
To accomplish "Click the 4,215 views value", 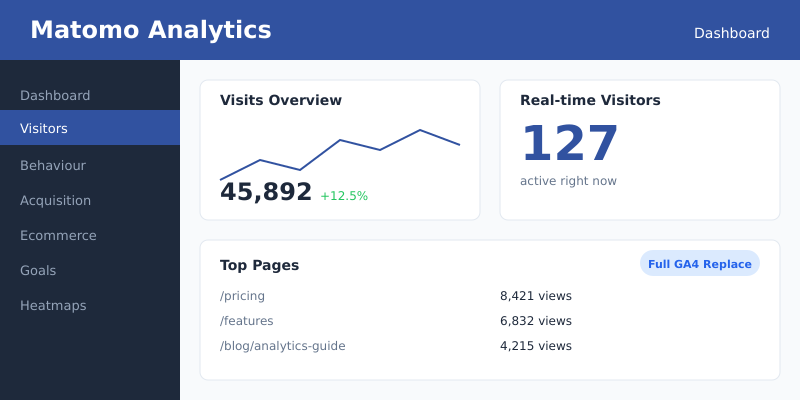I will point(536,346).
